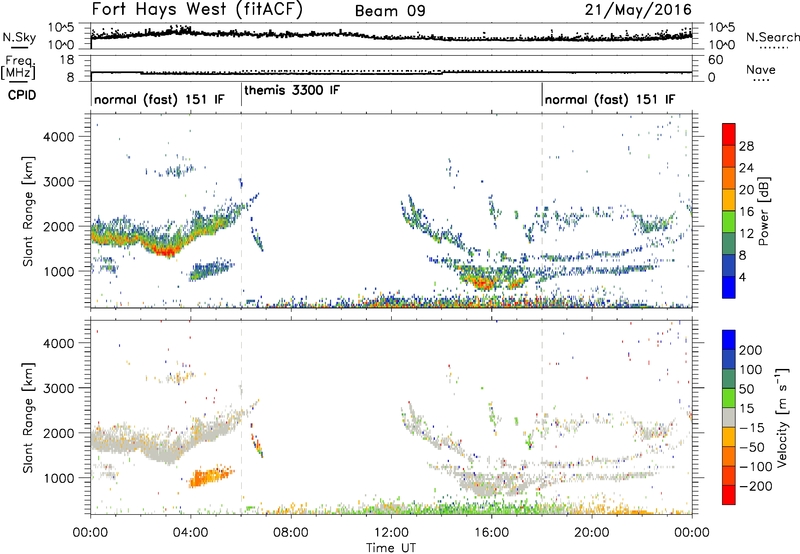The image size is (800, 554).
Task: Click the '16:00' time axis tick
Action: pyautogui.click(x=491, y=533)
